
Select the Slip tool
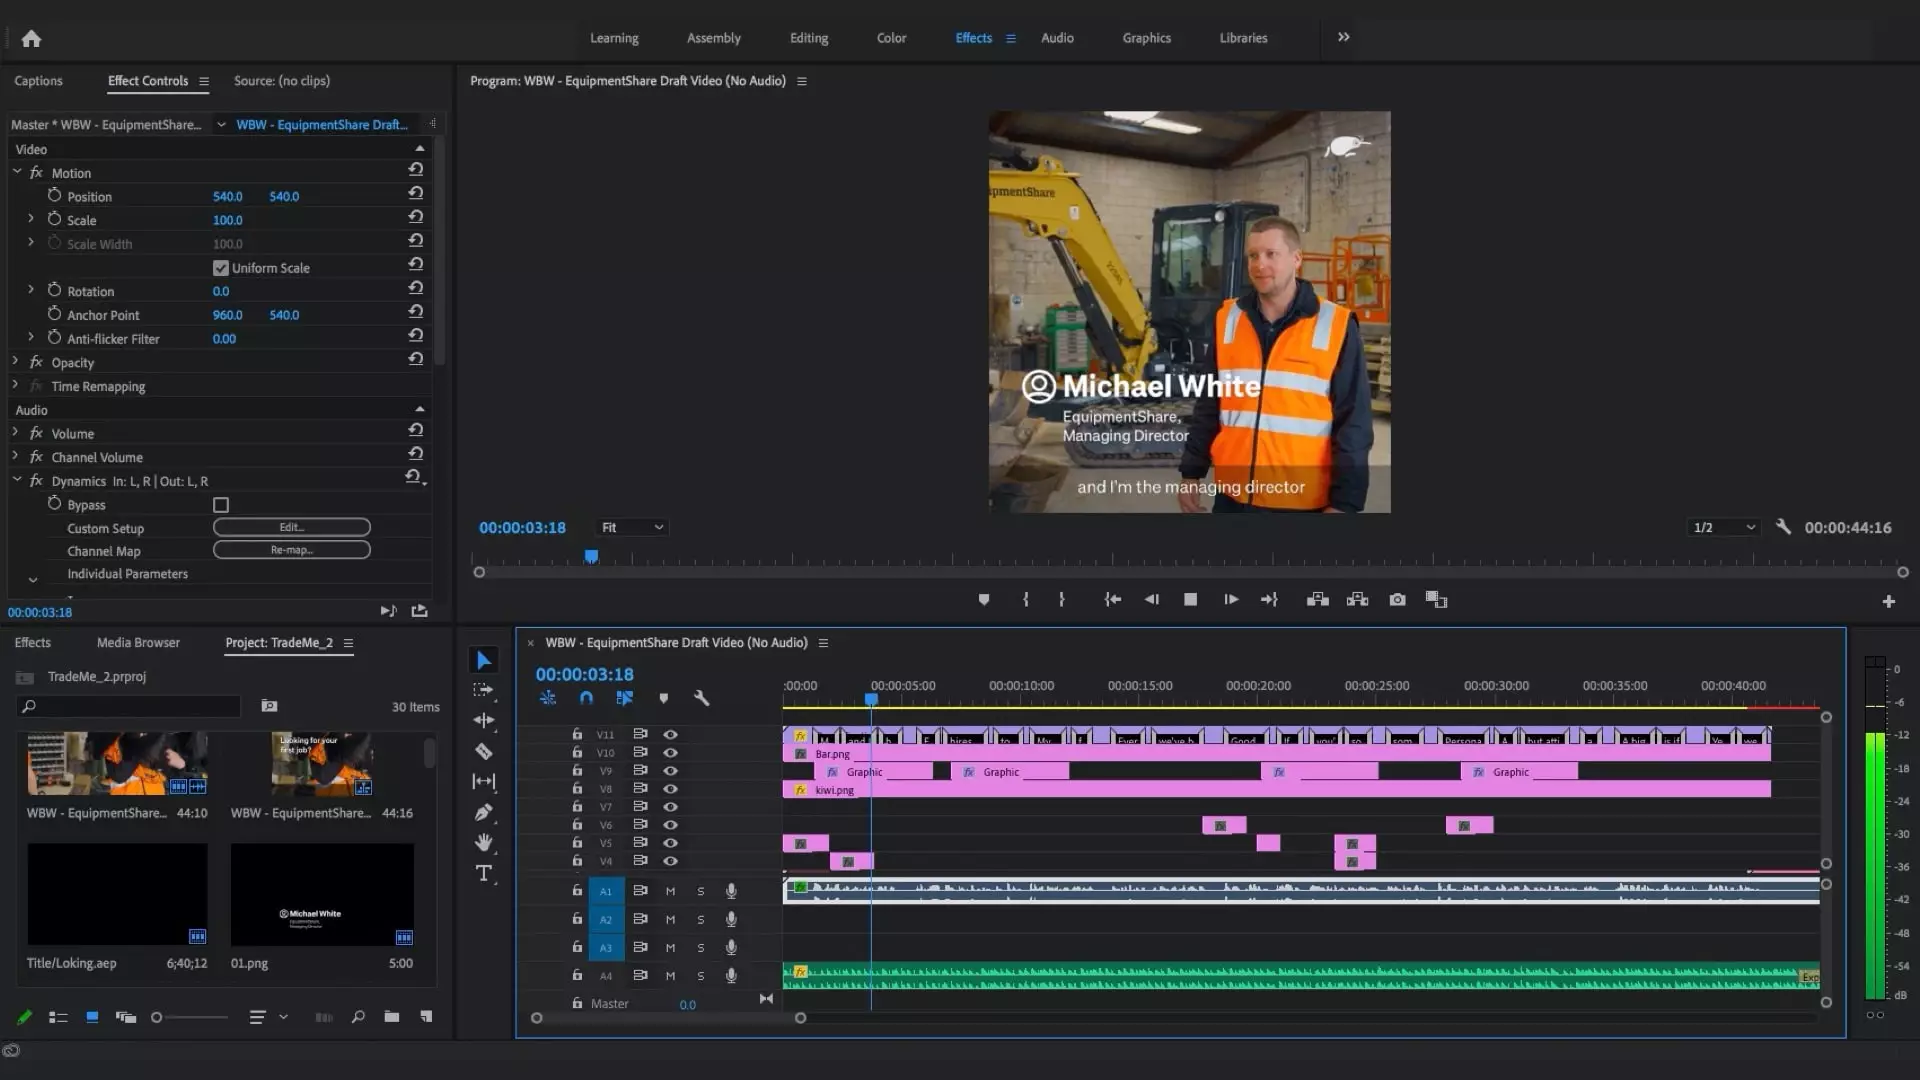pyautogui.click(x=484, y=782)
